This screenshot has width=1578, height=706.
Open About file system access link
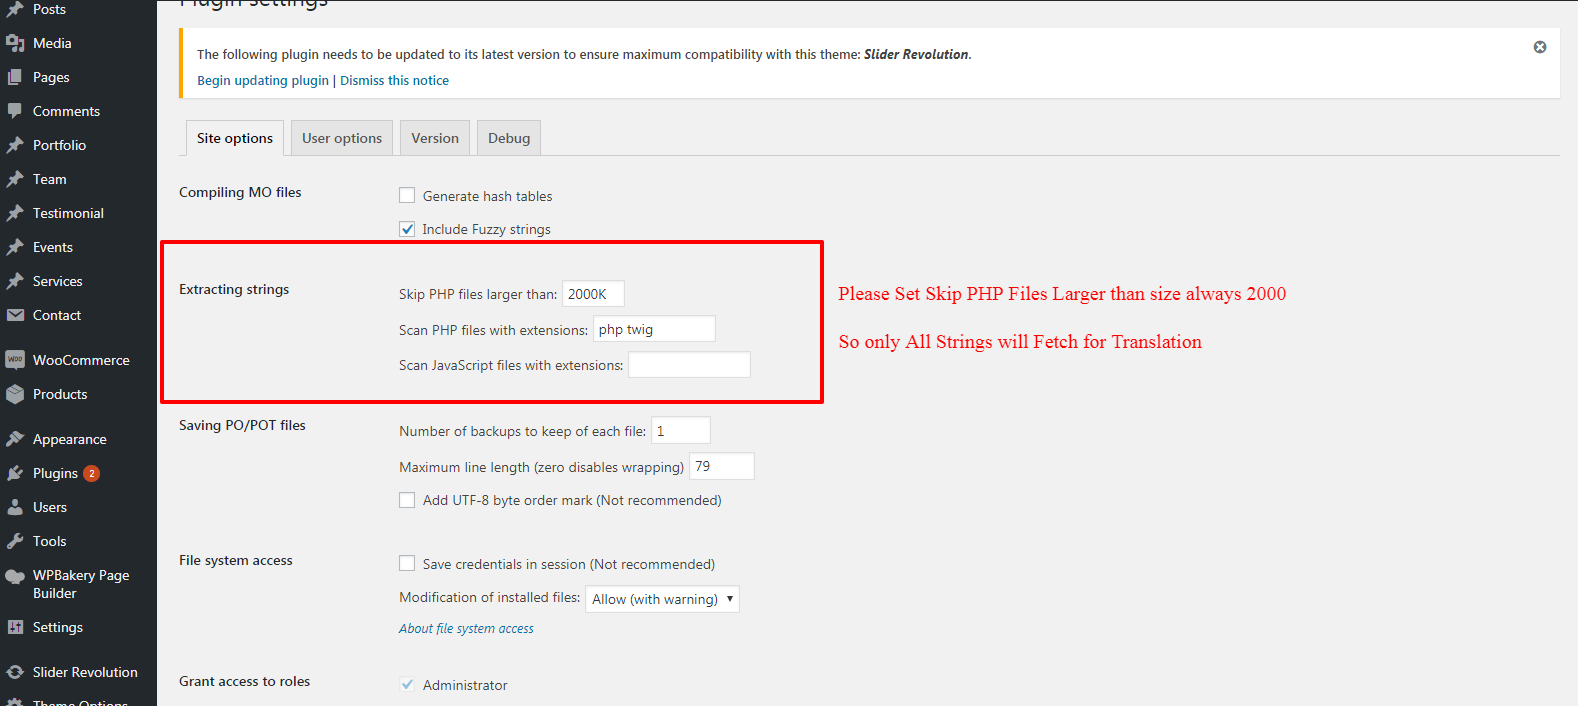click(x=466, y=629)
